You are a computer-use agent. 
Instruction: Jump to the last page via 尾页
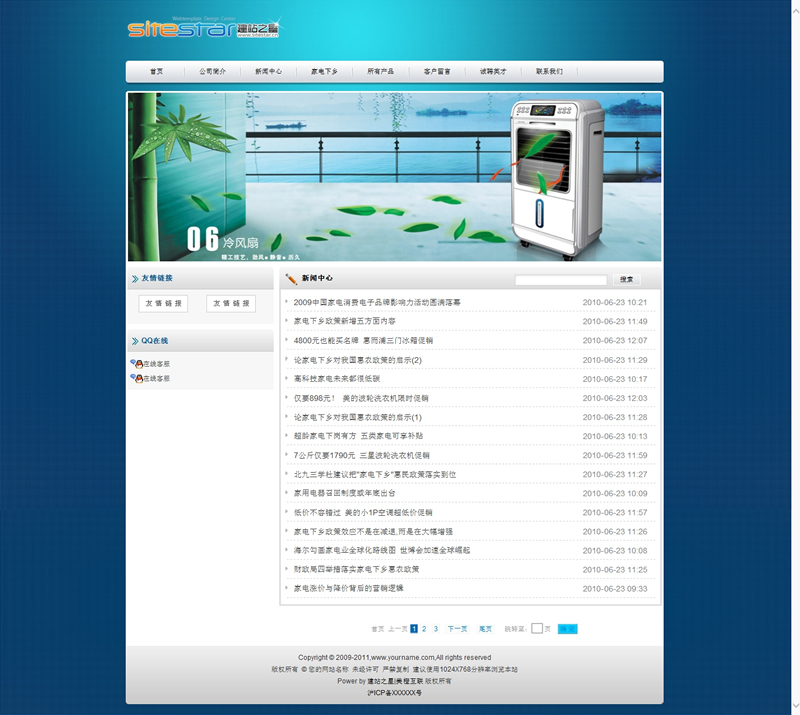tap(485, 629)
